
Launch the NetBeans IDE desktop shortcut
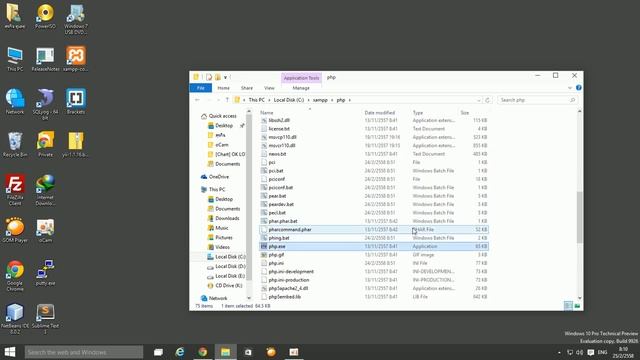(15, 318)
